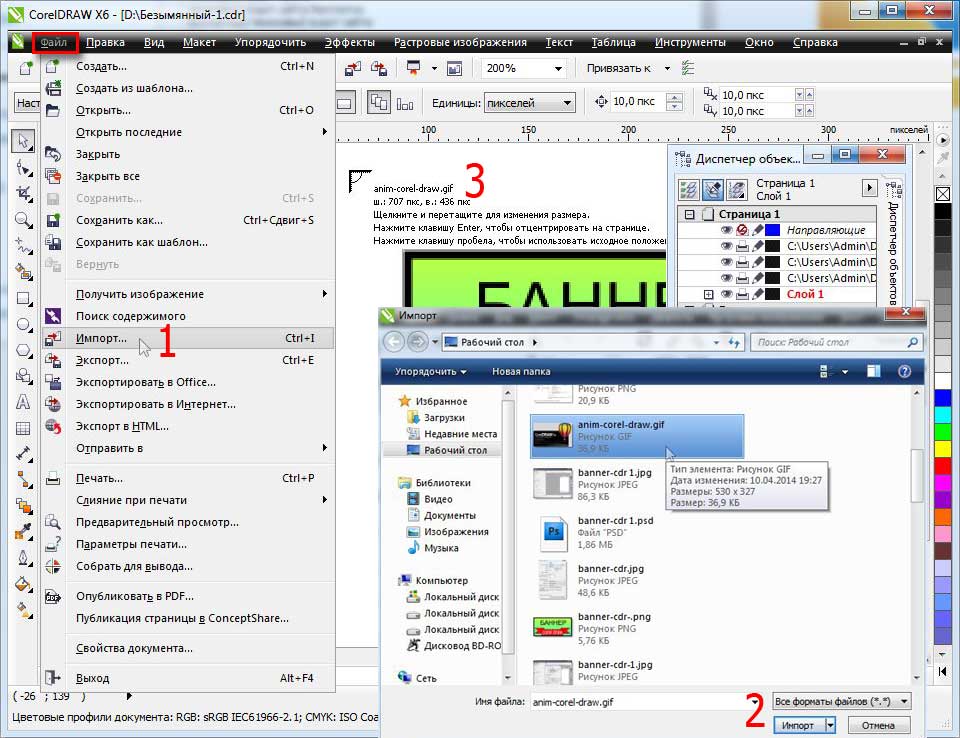Image resolution: width=960 pixels, height=738 pixels.
Task: Select the Crop tool in toolbox
Action: (x=23, y=193)
